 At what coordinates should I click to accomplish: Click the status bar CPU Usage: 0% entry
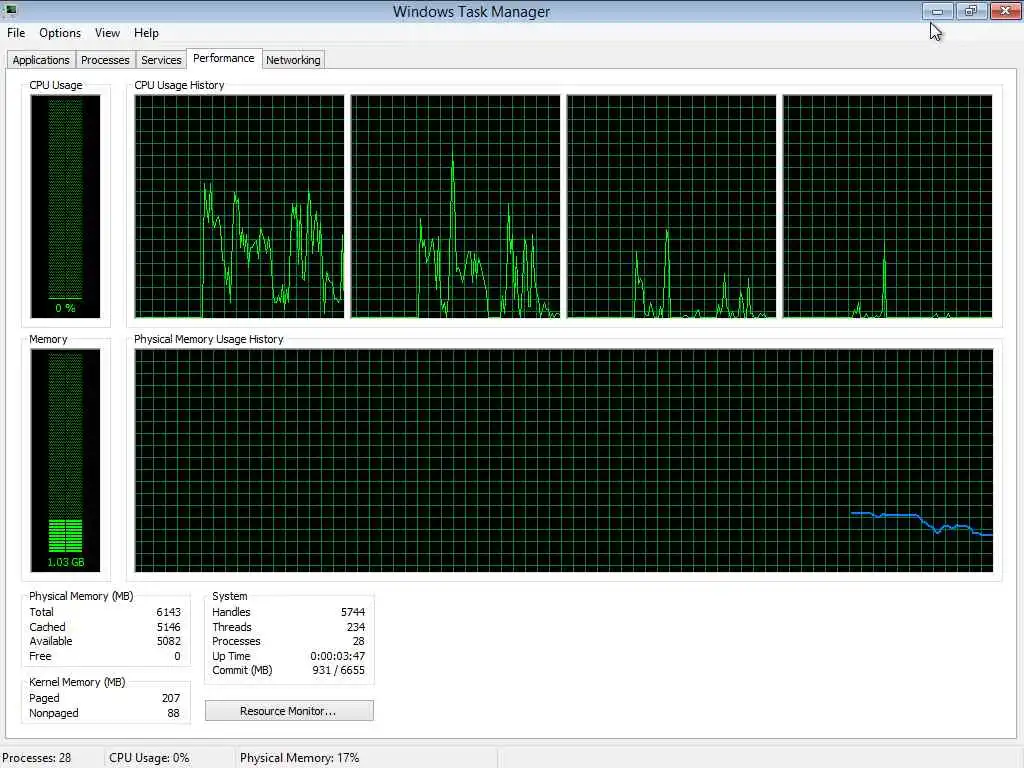click(150, 758)
